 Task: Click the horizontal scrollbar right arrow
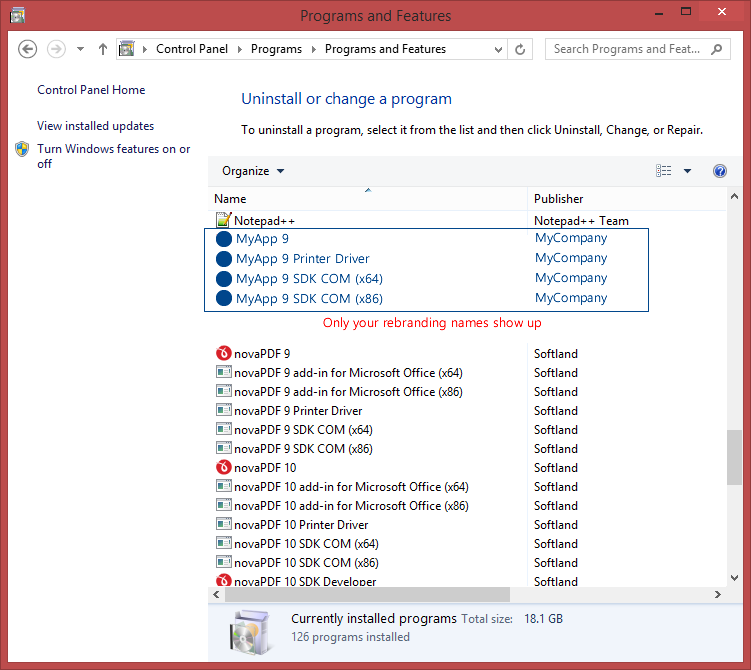[717, 595]
